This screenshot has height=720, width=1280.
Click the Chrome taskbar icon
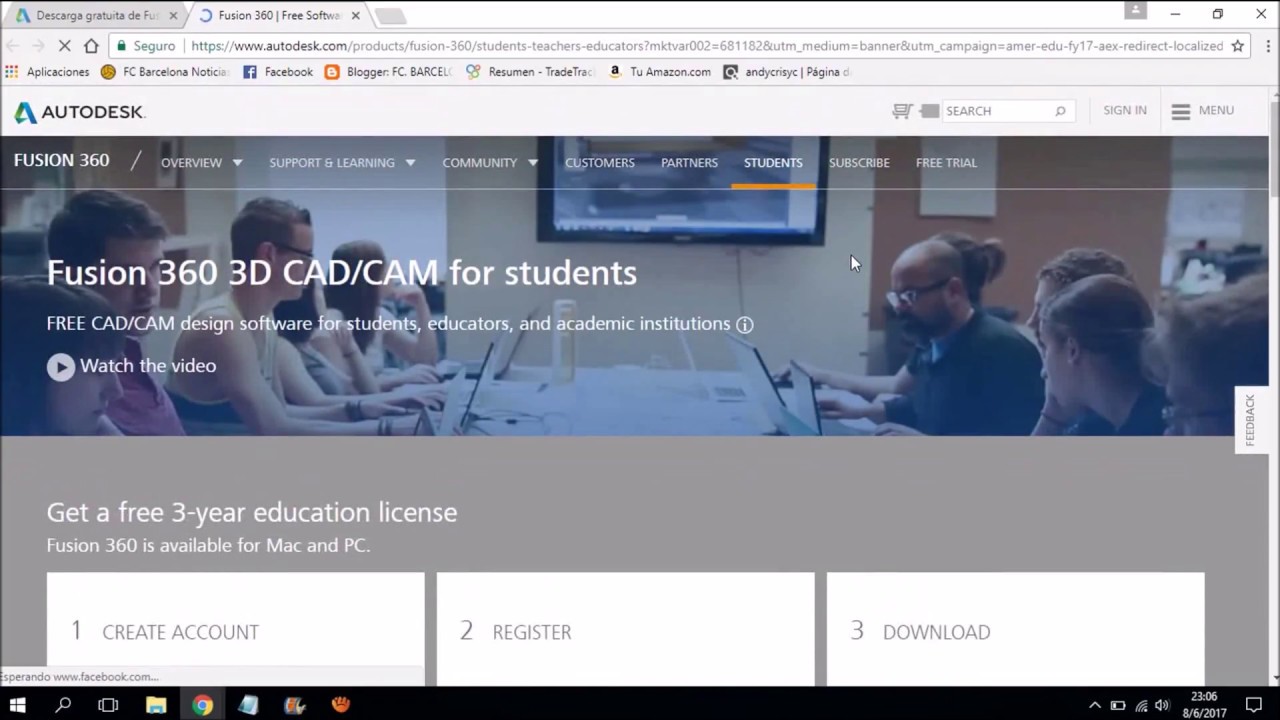click(202, 705)
